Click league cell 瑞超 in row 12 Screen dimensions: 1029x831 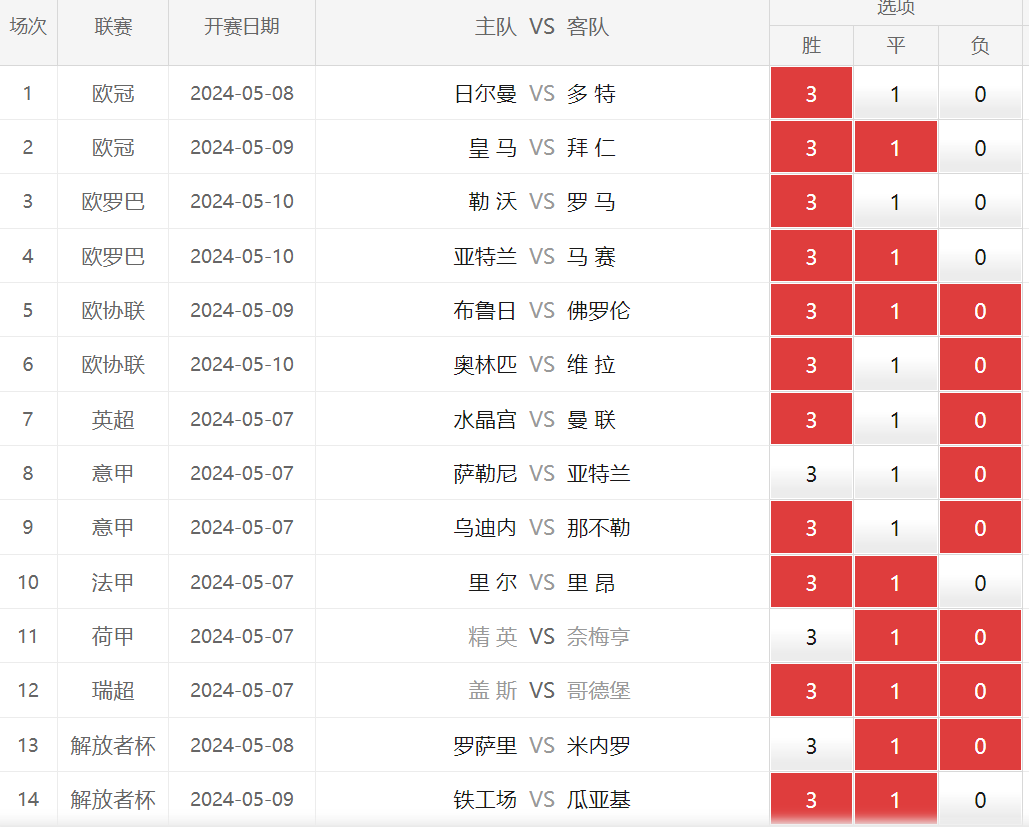tap(113, 691)
